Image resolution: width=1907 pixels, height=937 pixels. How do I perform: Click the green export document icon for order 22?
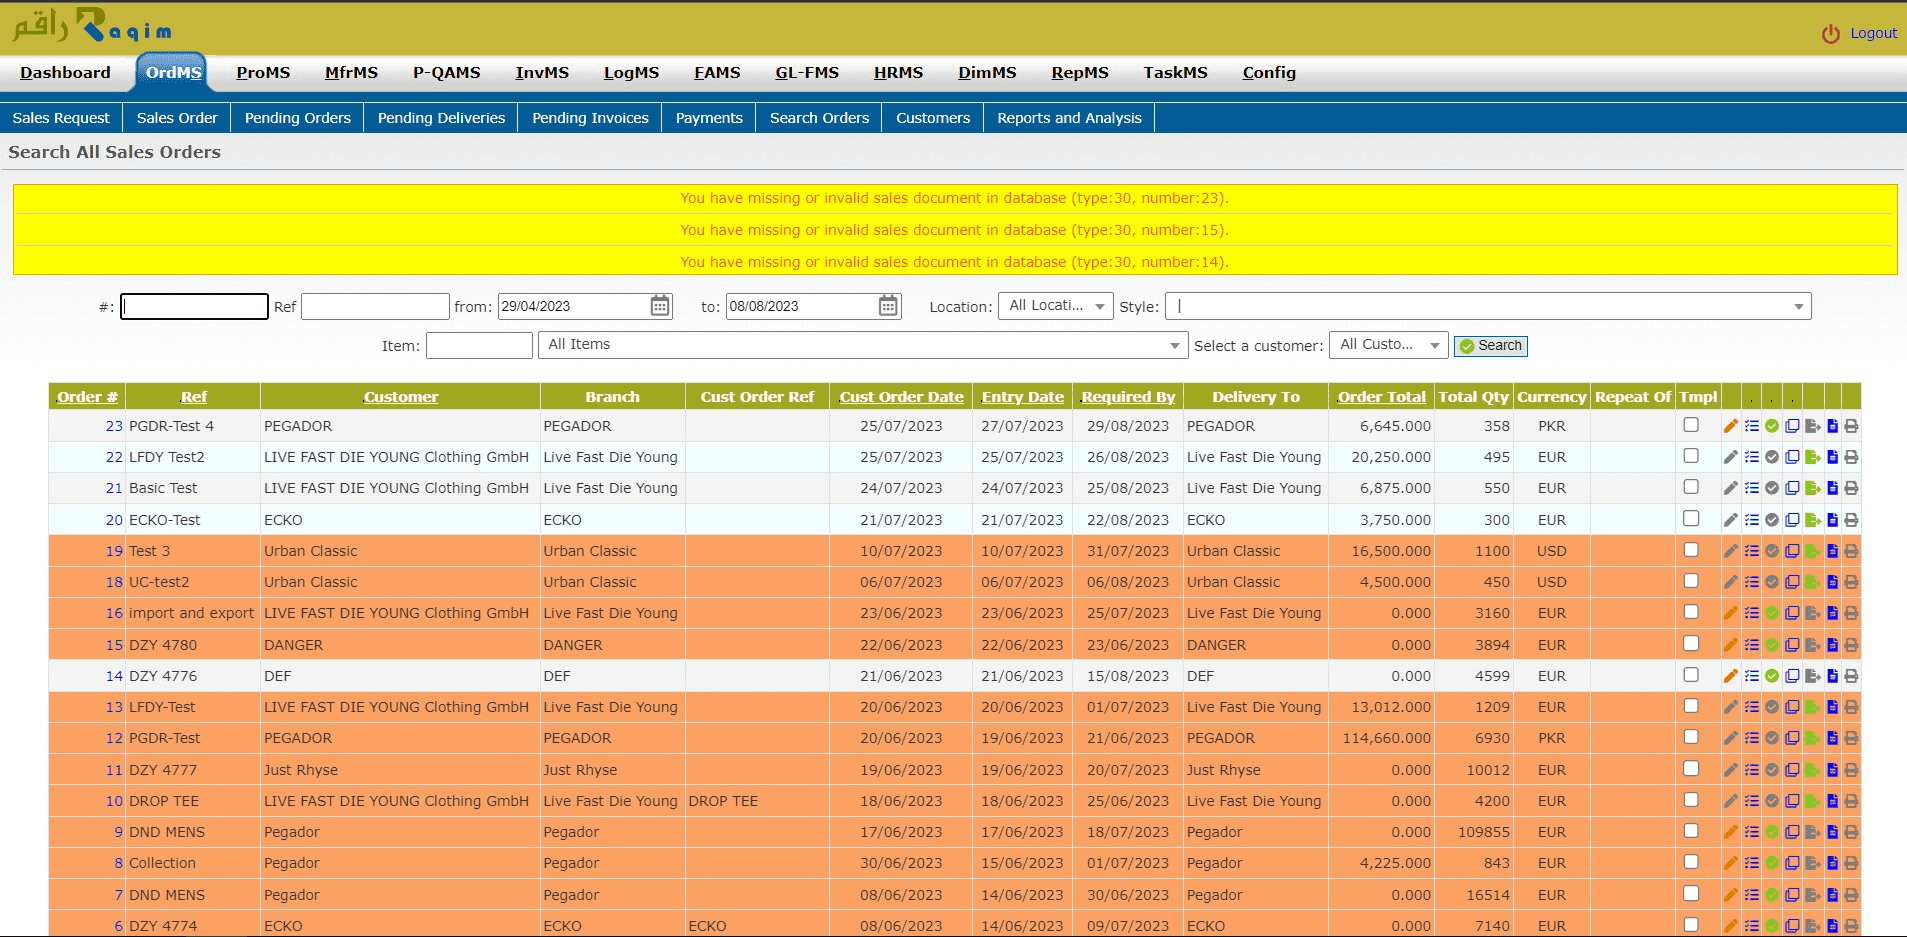(x=1812, y=457)
